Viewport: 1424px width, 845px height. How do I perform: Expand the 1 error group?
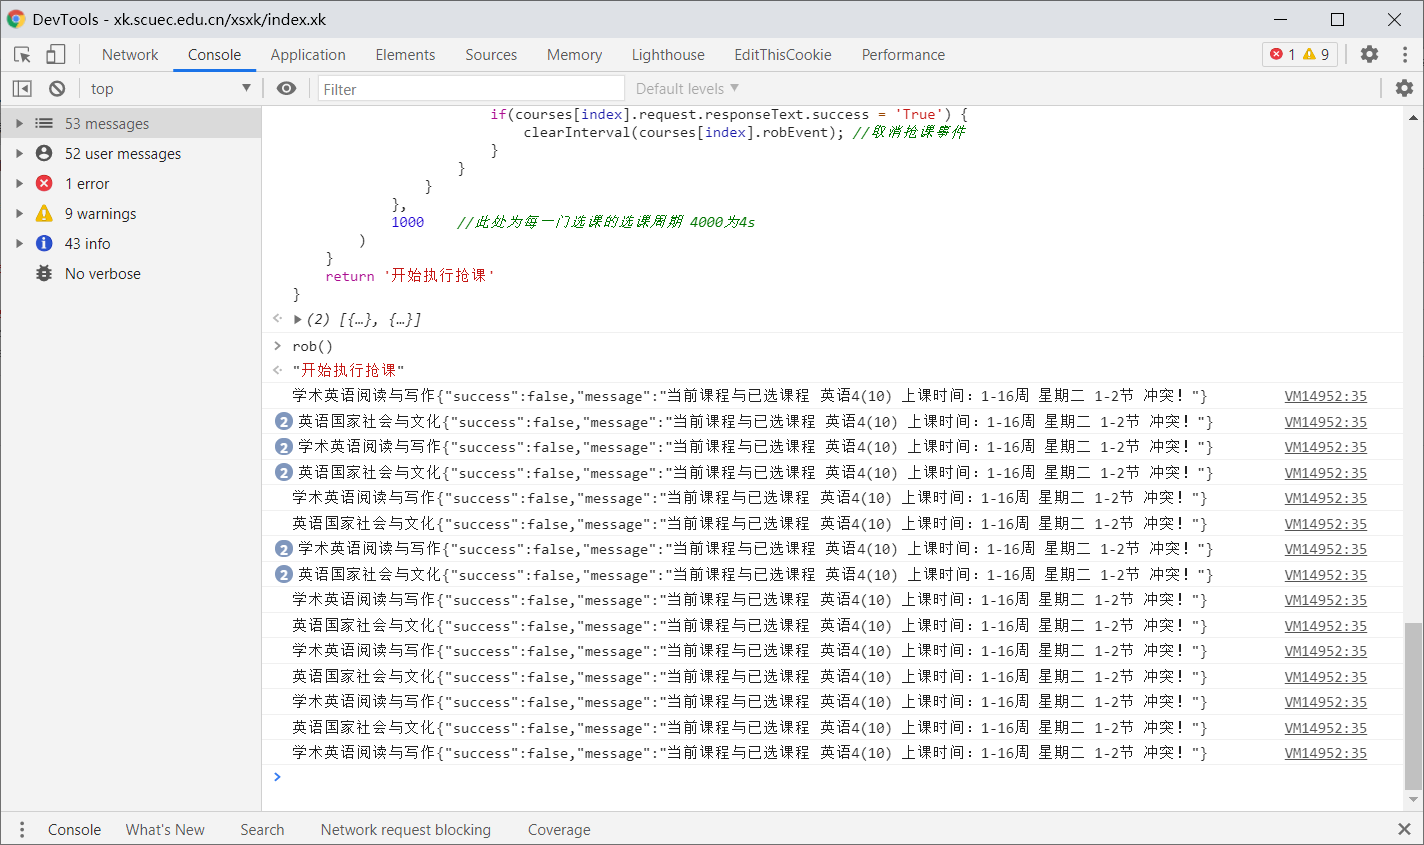[x=19, y=183]
